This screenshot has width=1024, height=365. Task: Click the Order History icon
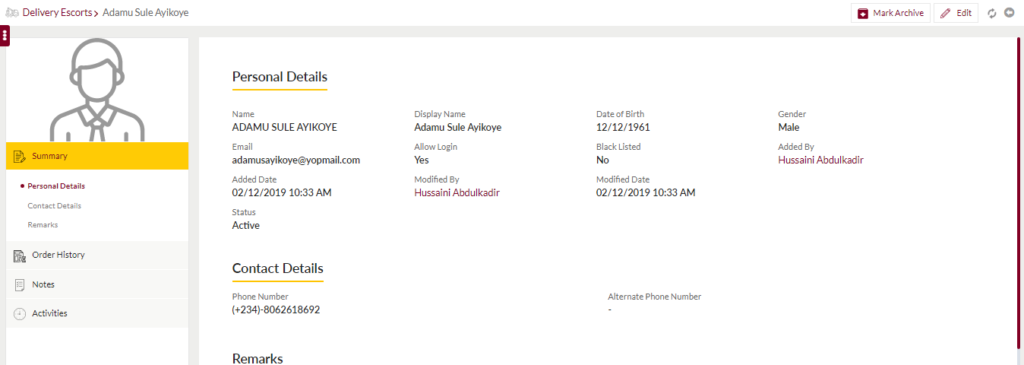tap(20, 255)
